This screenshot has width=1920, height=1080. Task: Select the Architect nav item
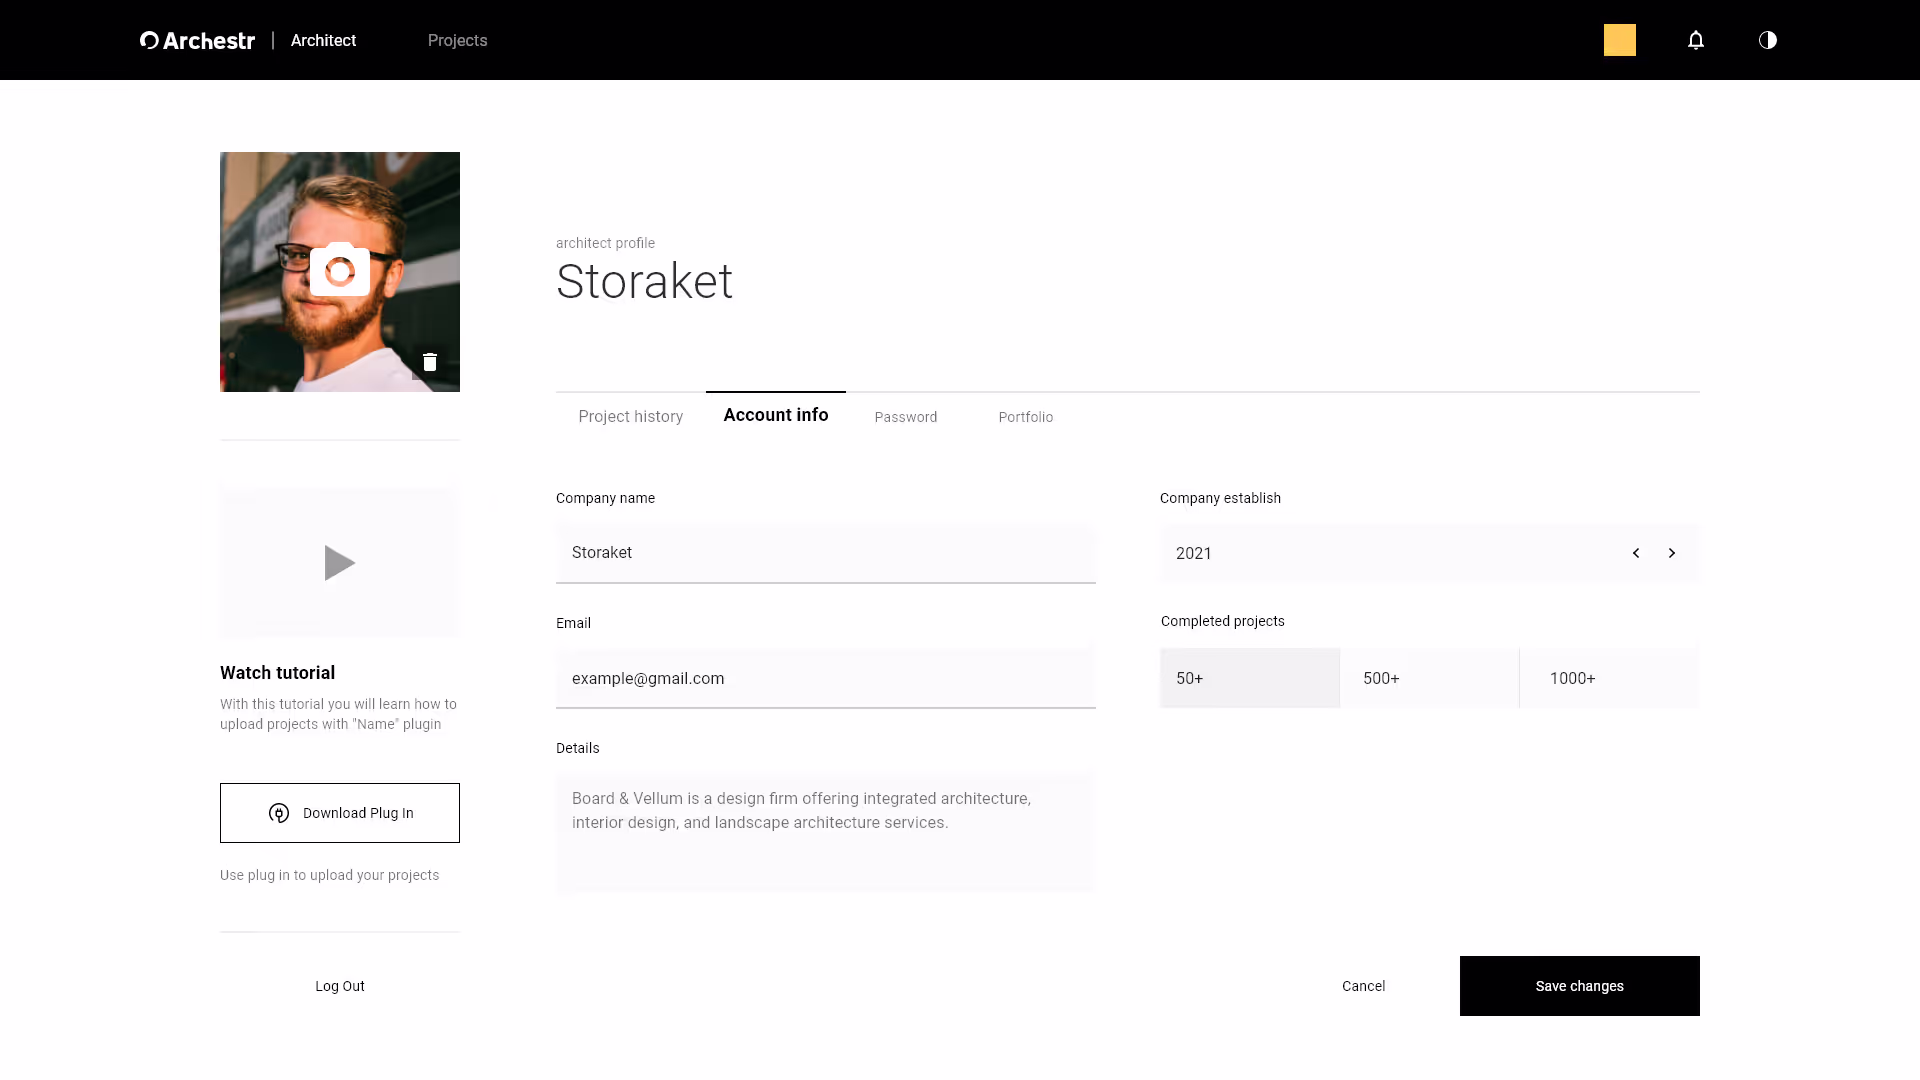point(323,40)
